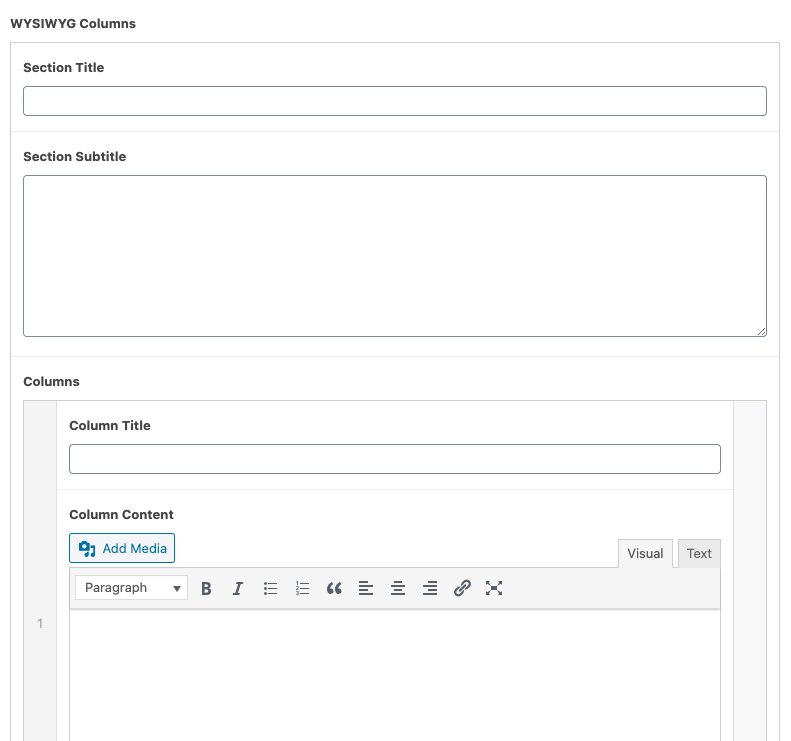Click inside the Section Subtitle textarea
791x741 pixels.
pos(394,256)
